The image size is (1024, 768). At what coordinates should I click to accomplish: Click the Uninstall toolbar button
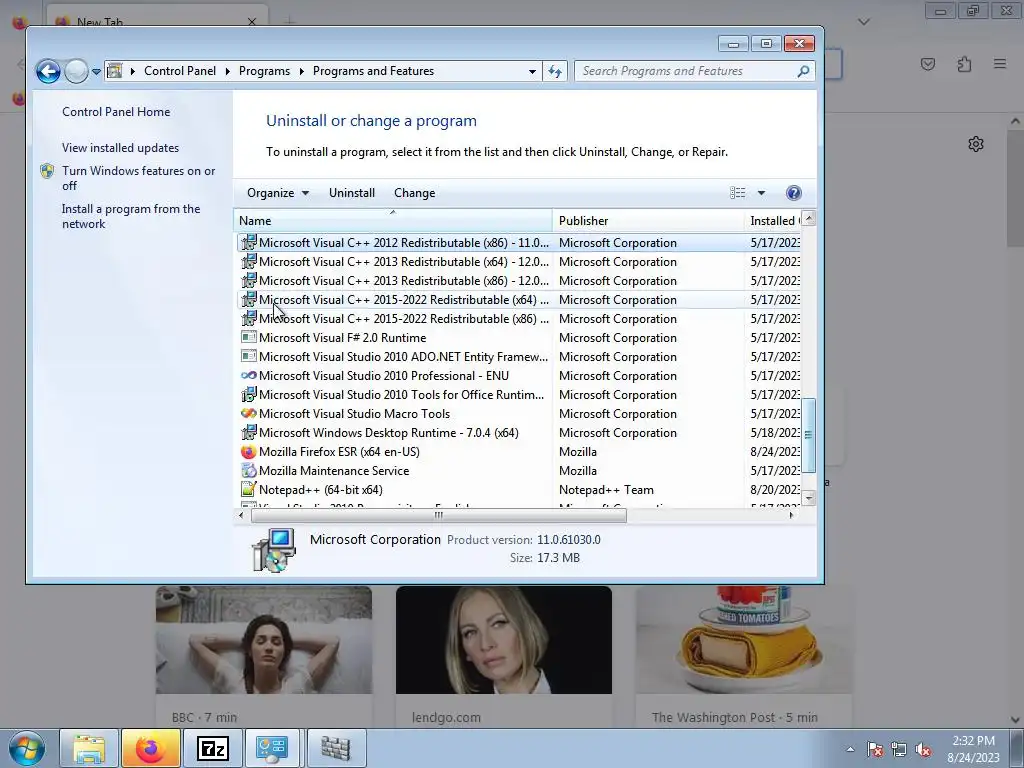(x=352, y=193)
